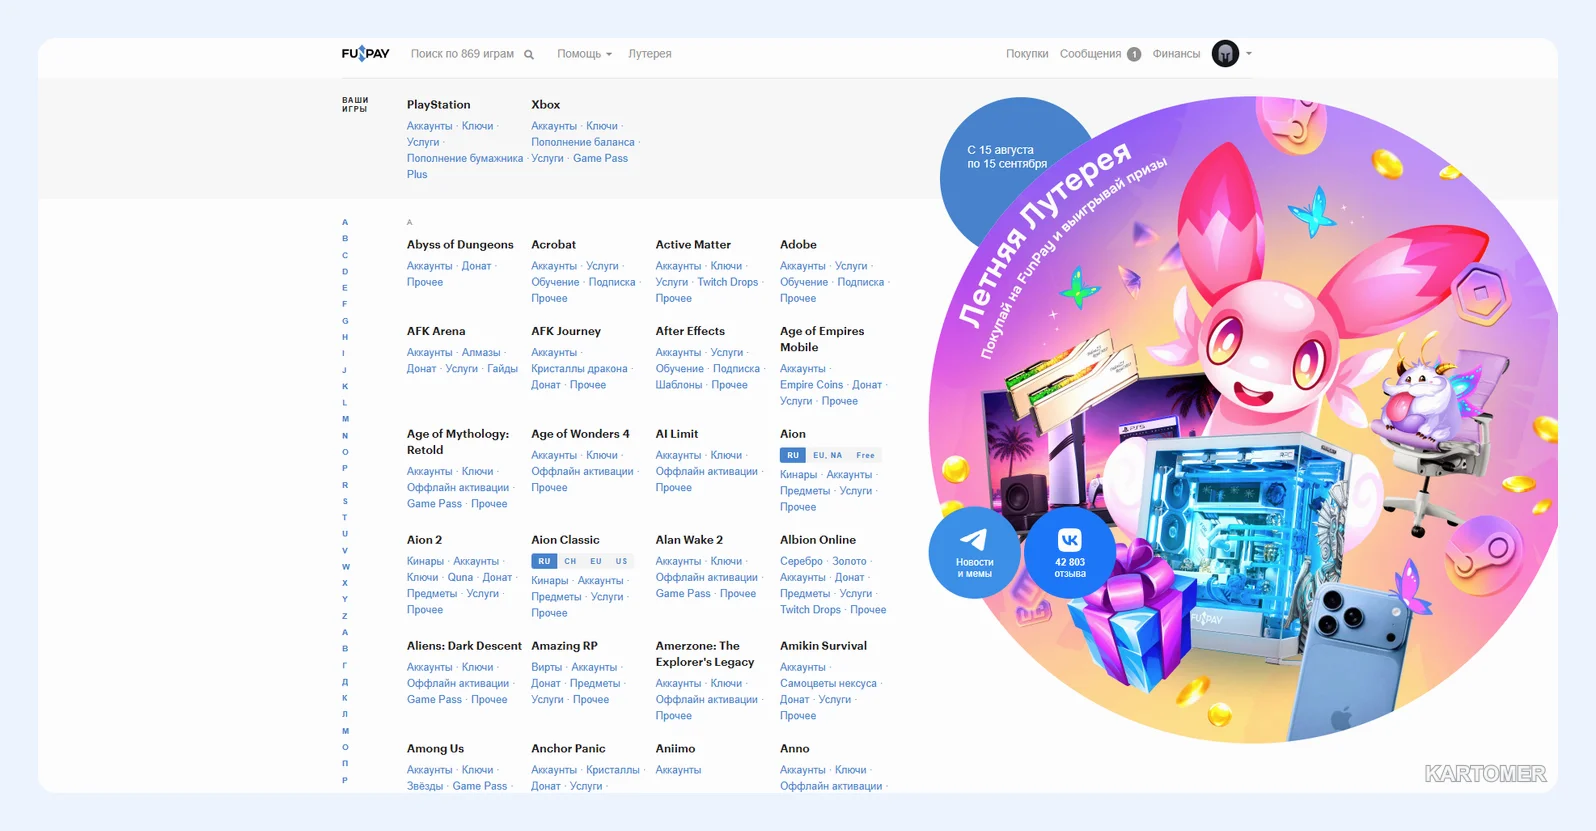Screen dimensions: 1596x831
Task: Open Amazing RP Вирты link
Action: pyautogui.click(x=546, y=667)
